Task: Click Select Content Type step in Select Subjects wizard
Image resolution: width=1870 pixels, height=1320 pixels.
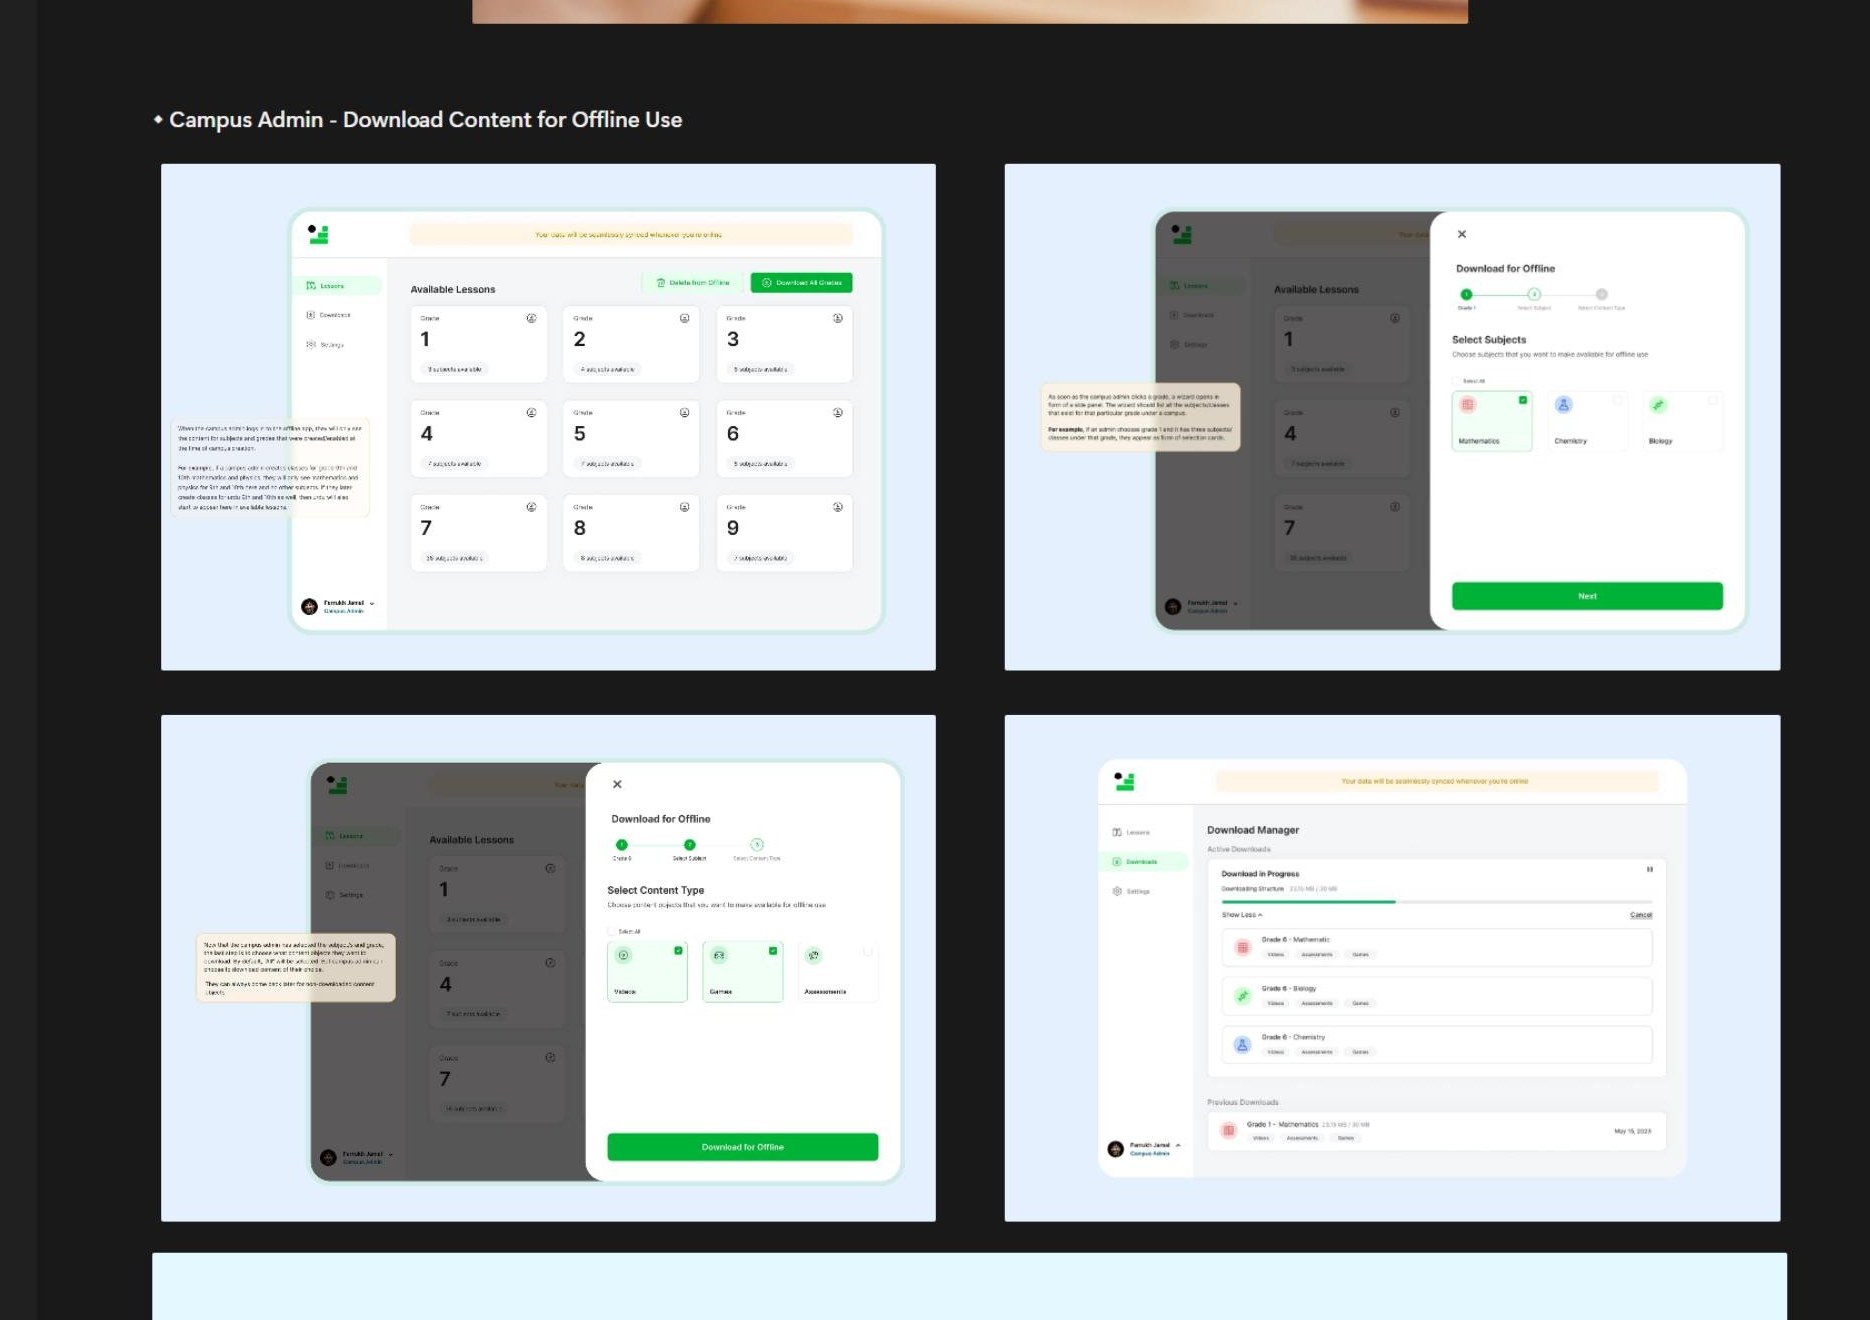Action: click(1601, 294)
